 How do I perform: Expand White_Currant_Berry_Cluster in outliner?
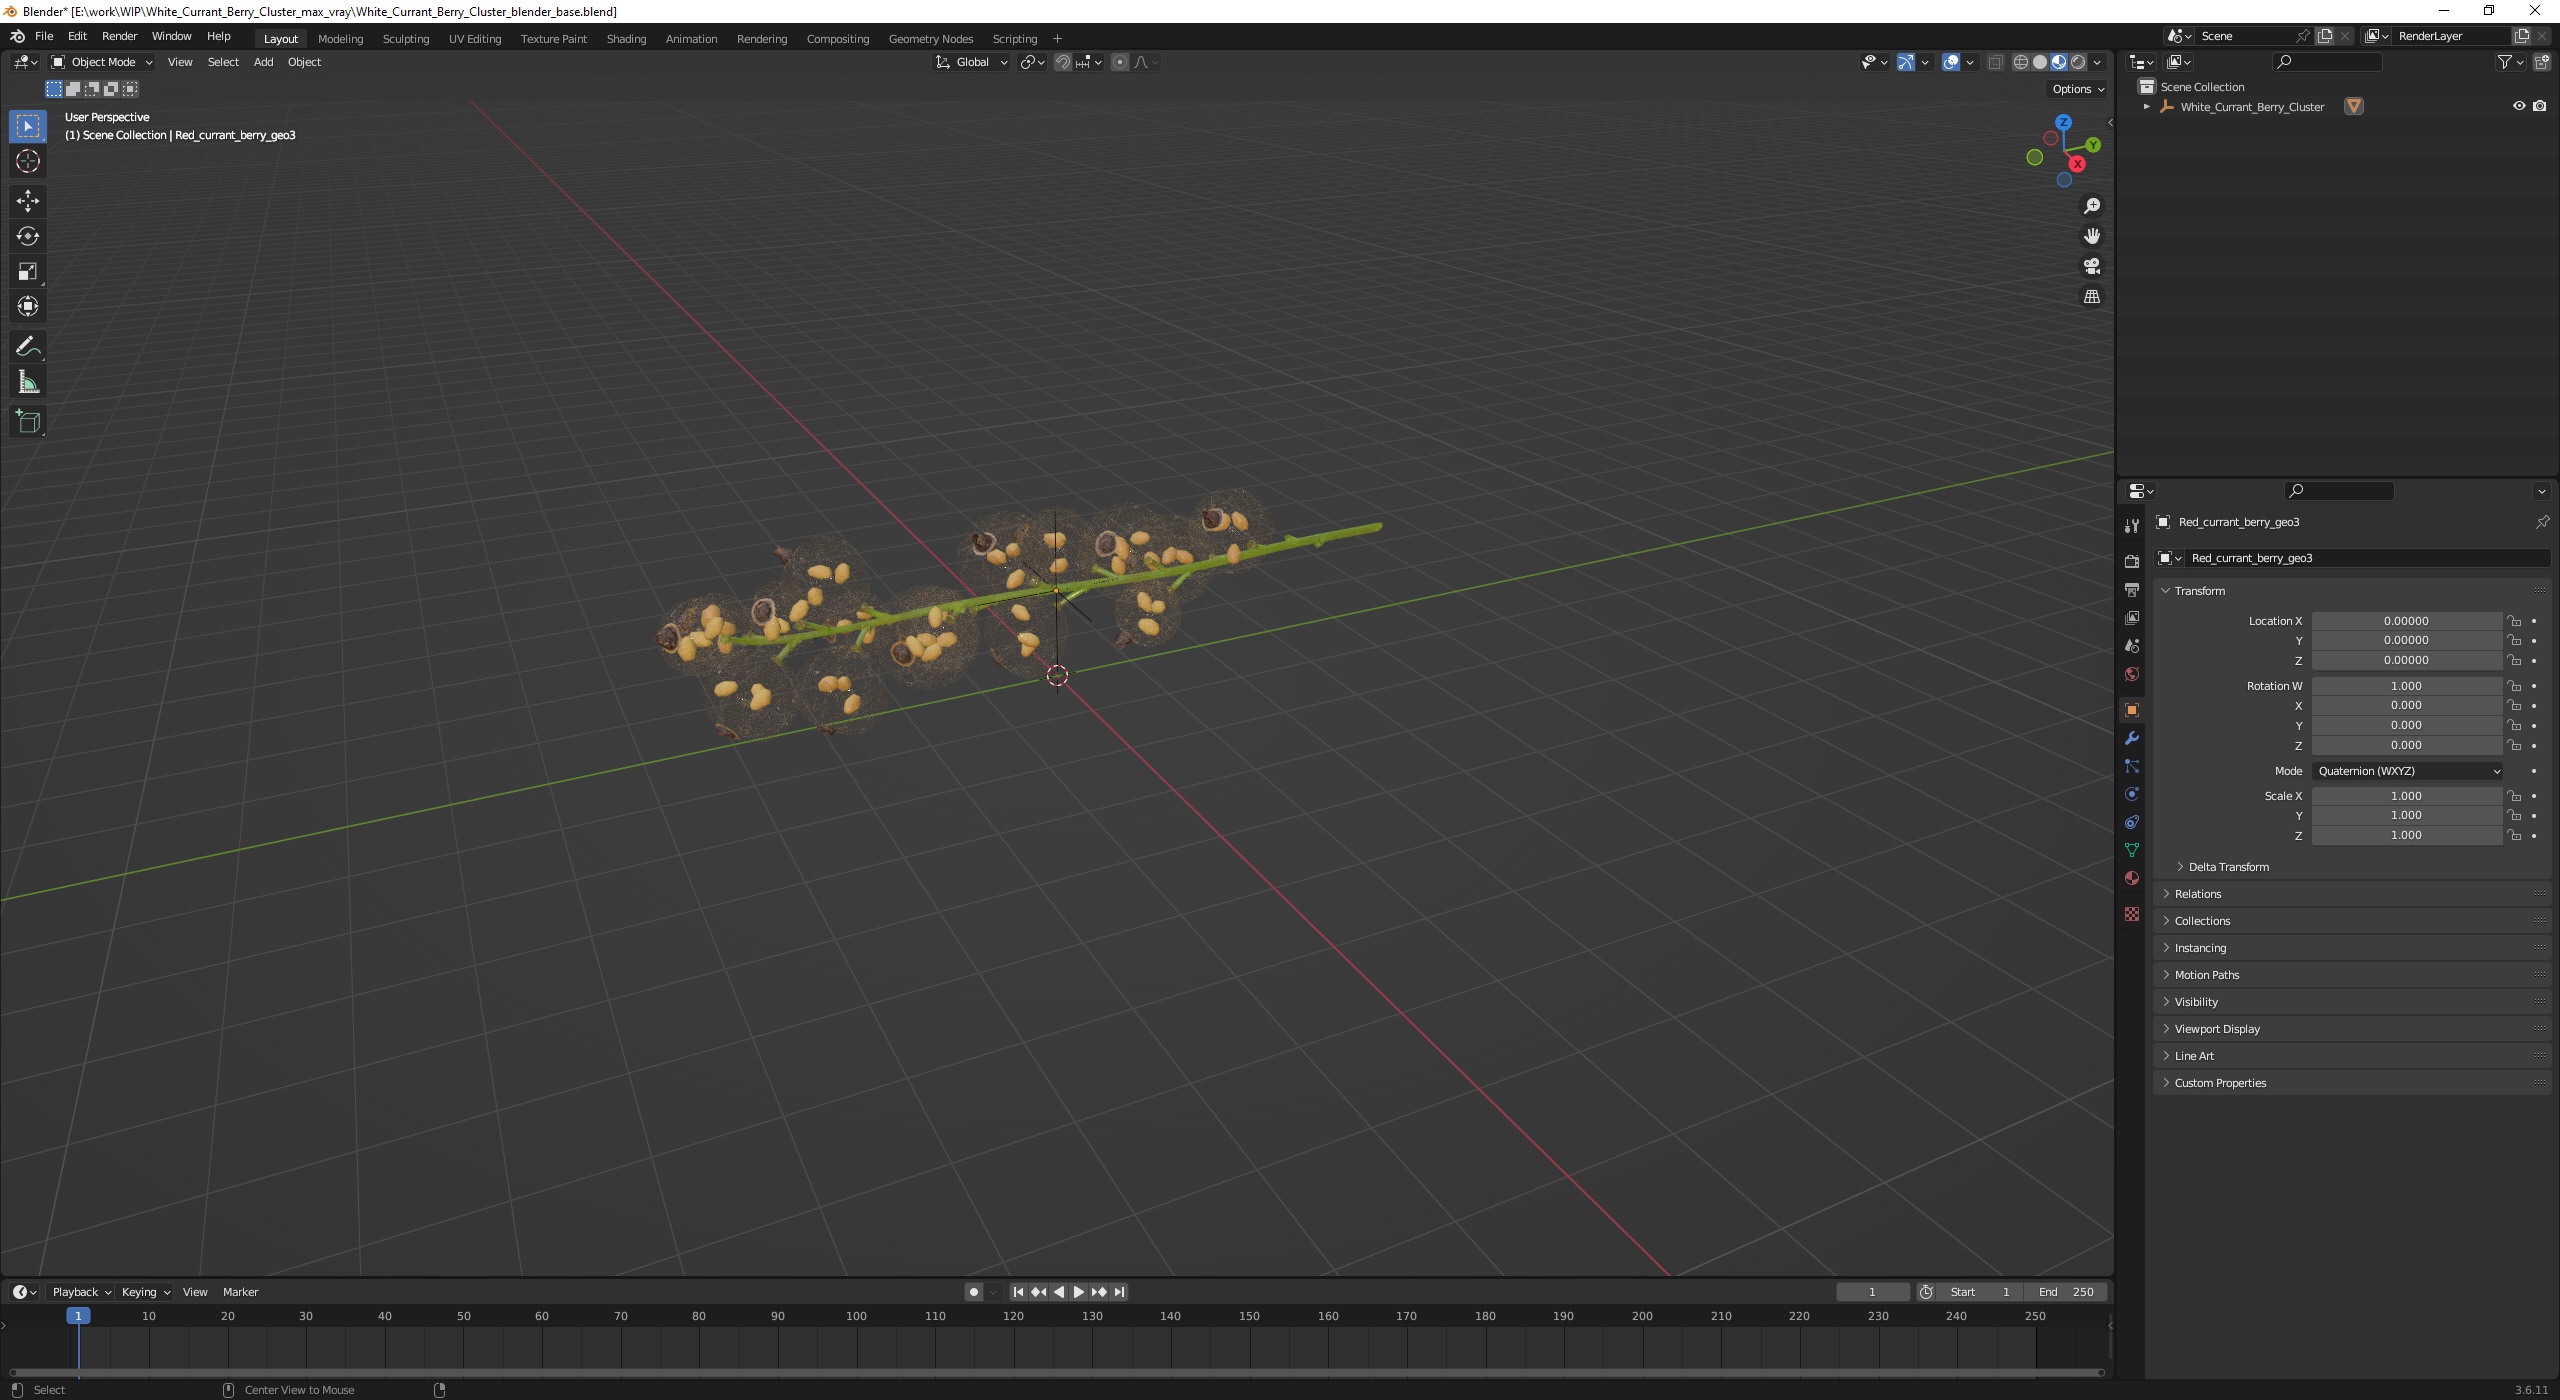[2145, 107]
